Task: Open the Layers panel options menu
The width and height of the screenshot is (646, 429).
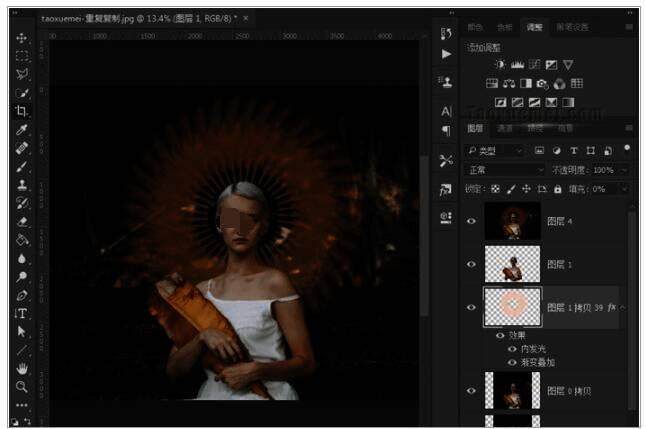Action: 629,128
